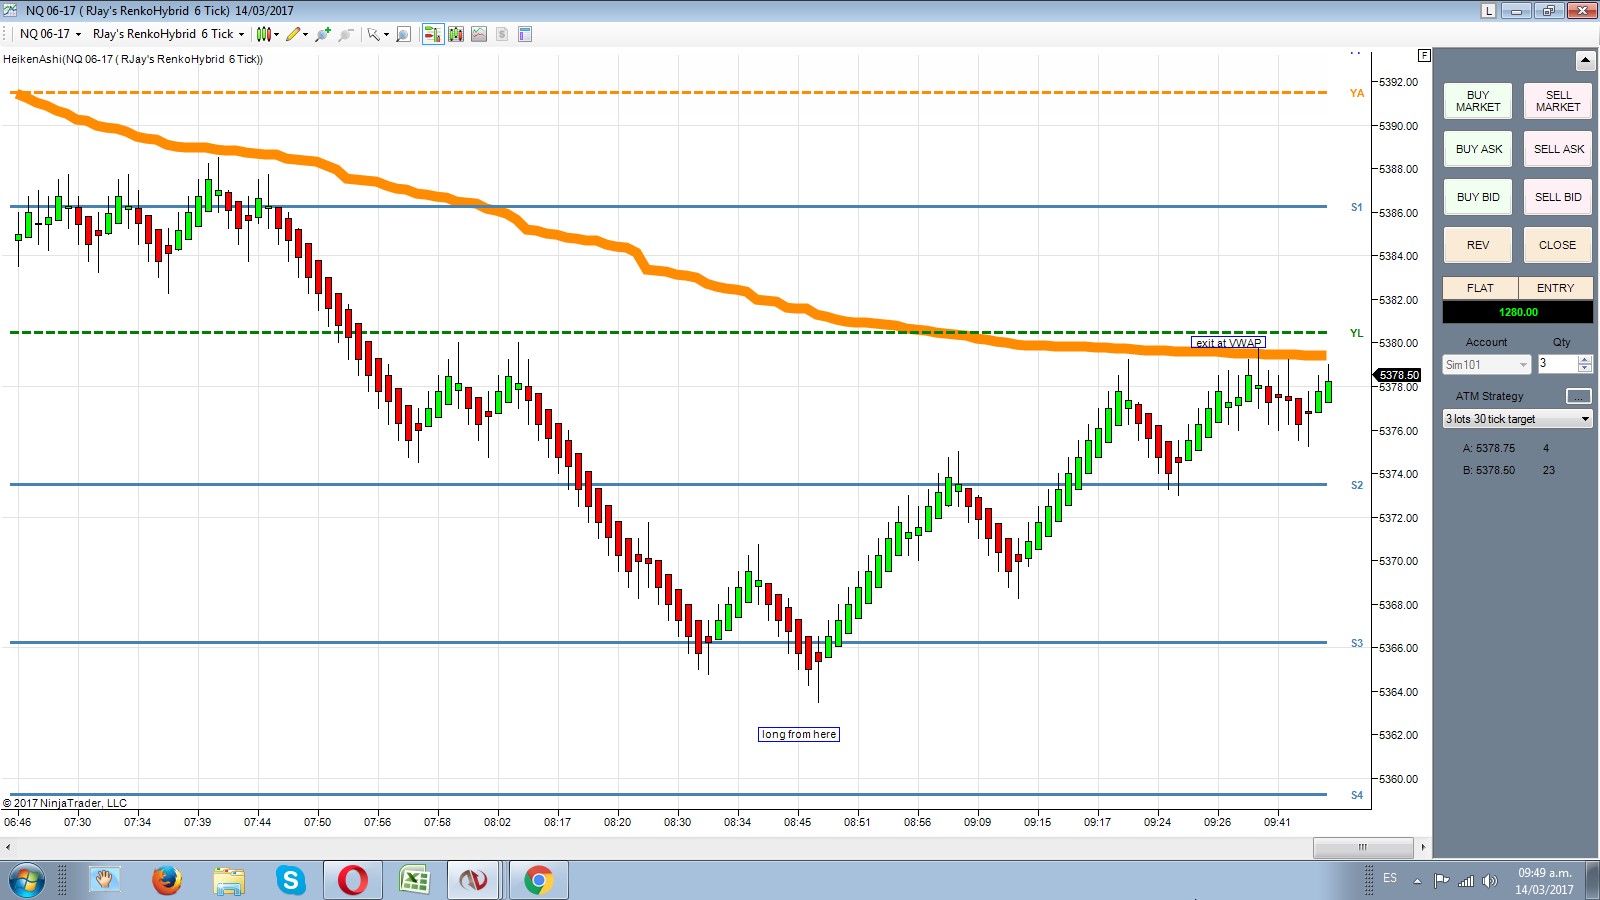This screenshot has height=900, width=1600.
Task: Click the Qty input field
Action: coord(1557,364)
